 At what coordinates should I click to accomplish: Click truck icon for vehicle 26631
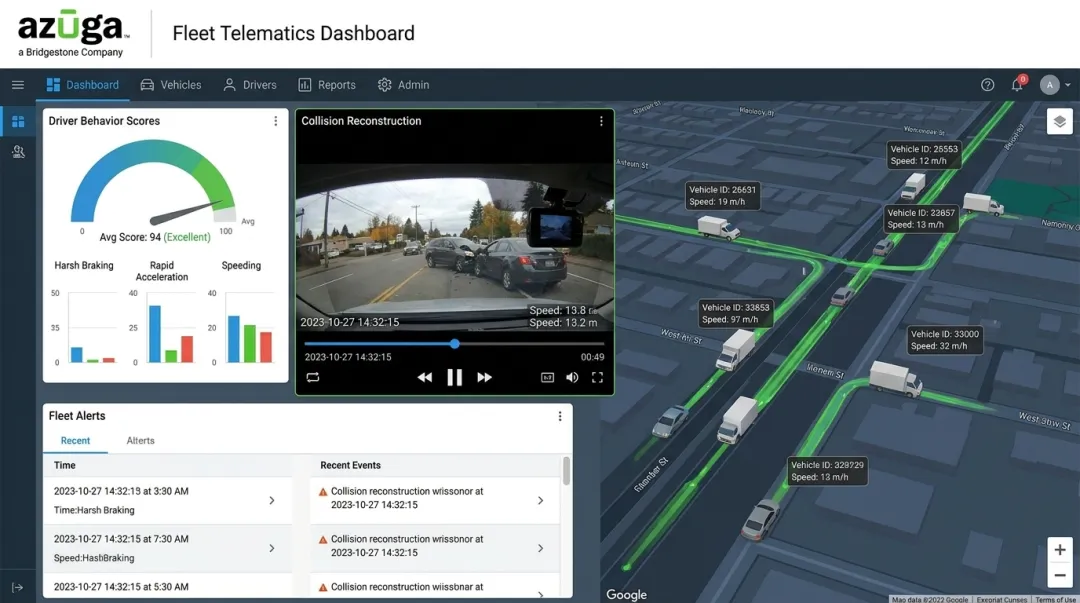[x=718, y=227]
